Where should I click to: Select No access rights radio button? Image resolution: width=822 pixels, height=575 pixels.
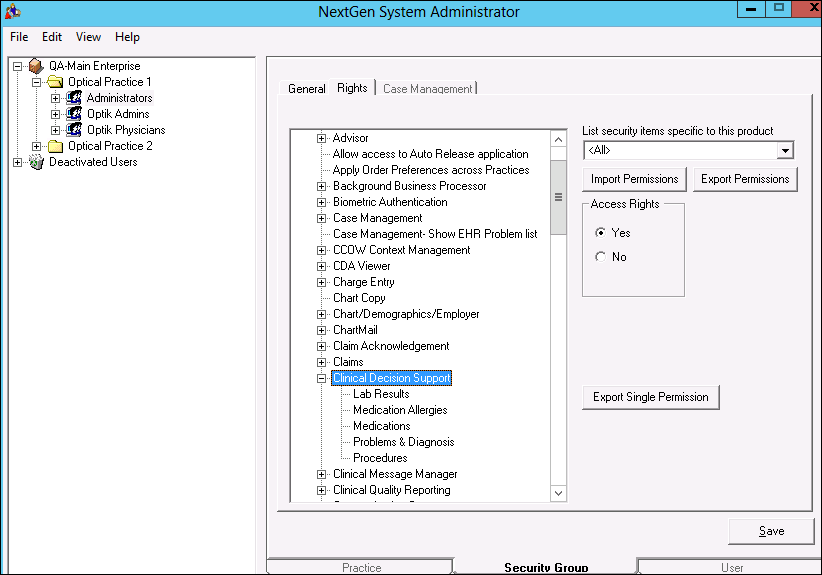(600, 256)
